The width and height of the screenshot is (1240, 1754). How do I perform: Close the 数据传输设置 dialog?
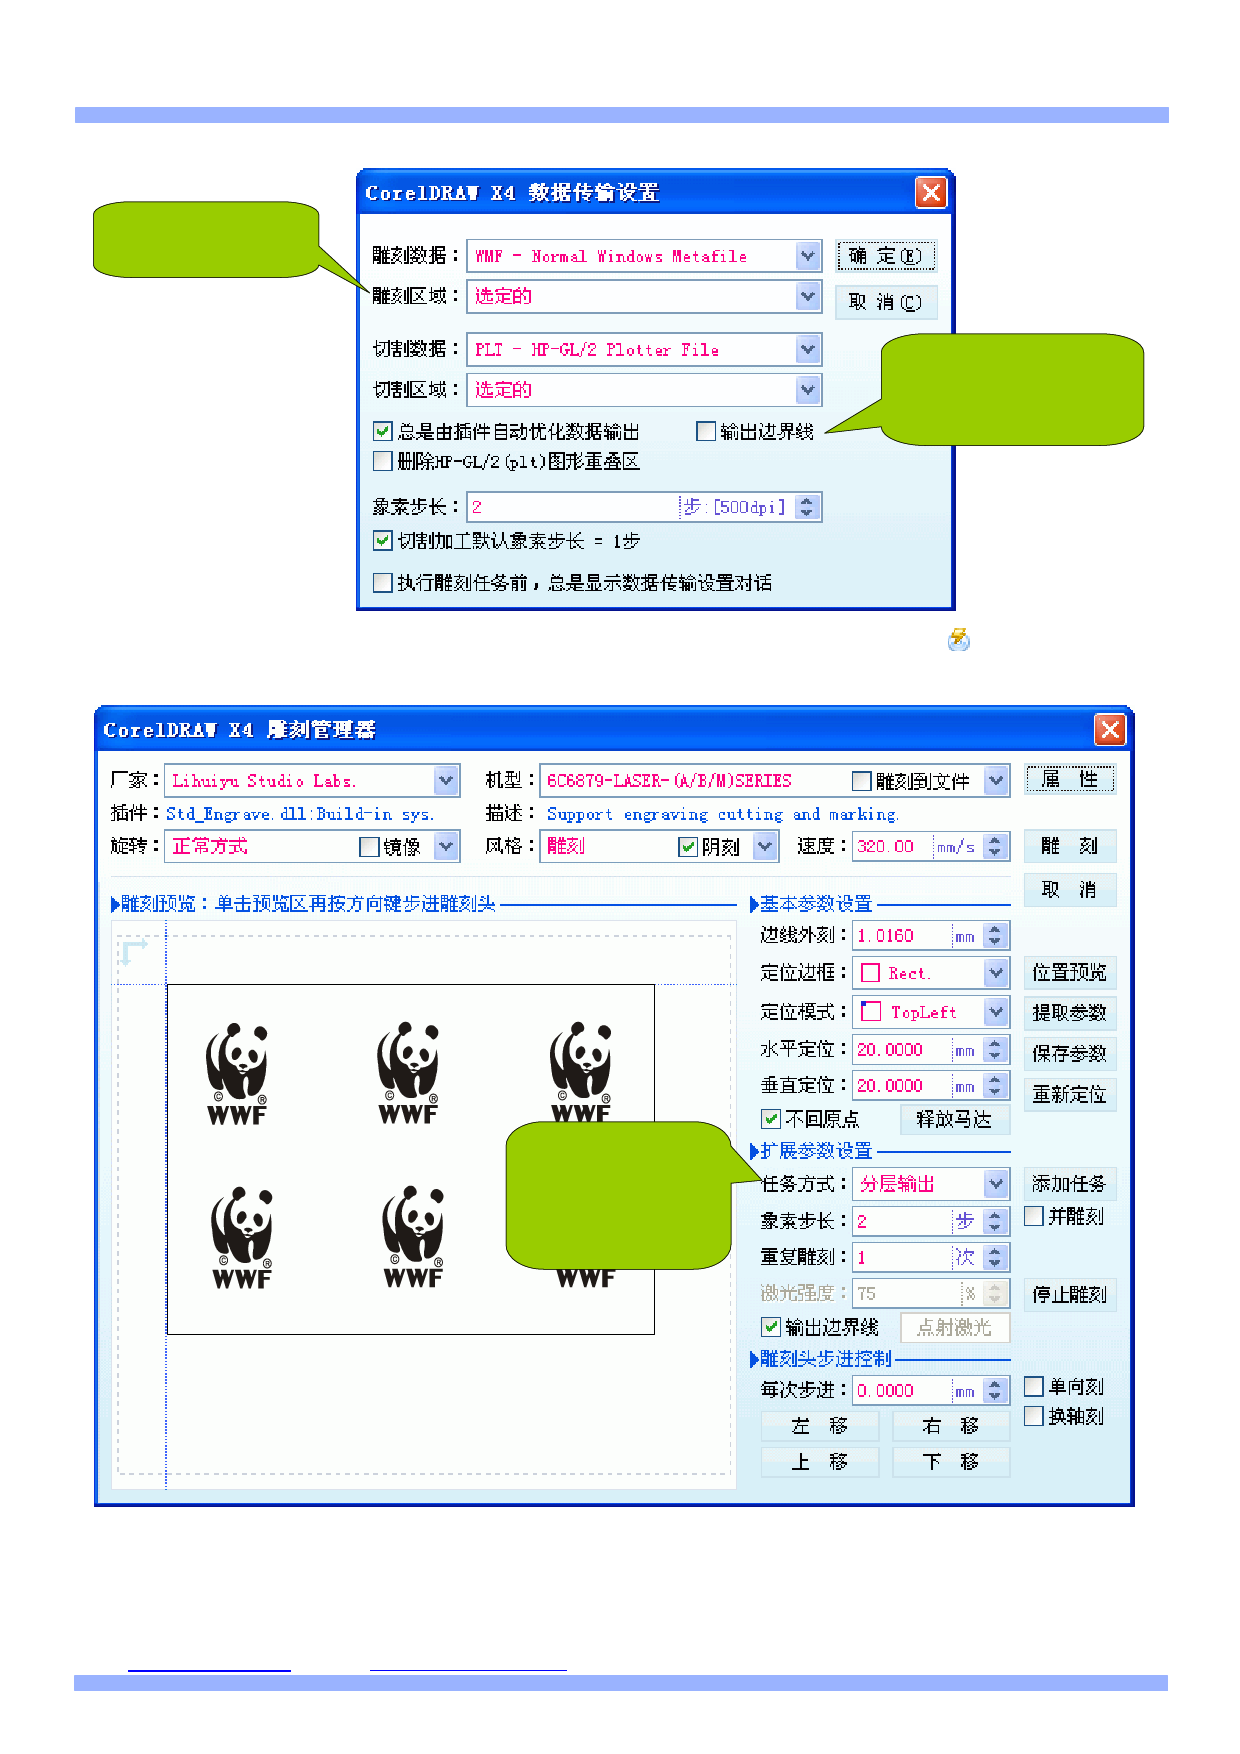[x=931, y=192]
